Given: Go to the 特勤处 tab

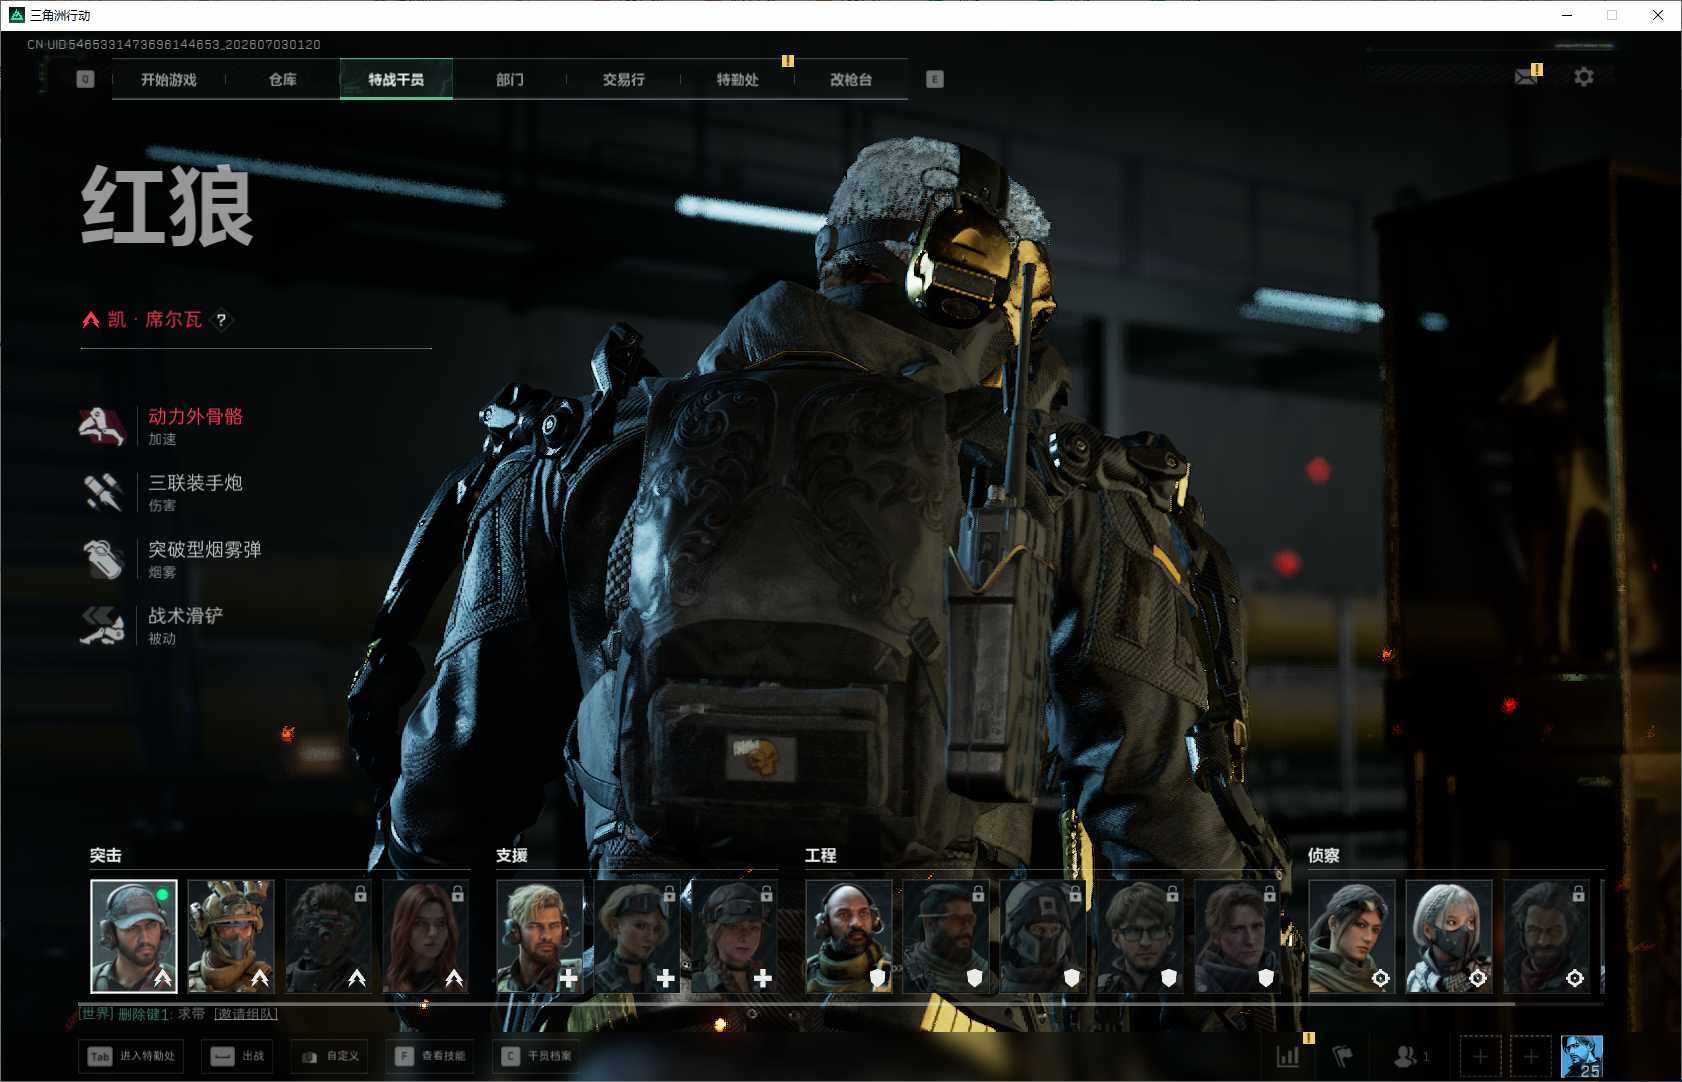Looking at the screenshot, I should (x=738, y=79).
